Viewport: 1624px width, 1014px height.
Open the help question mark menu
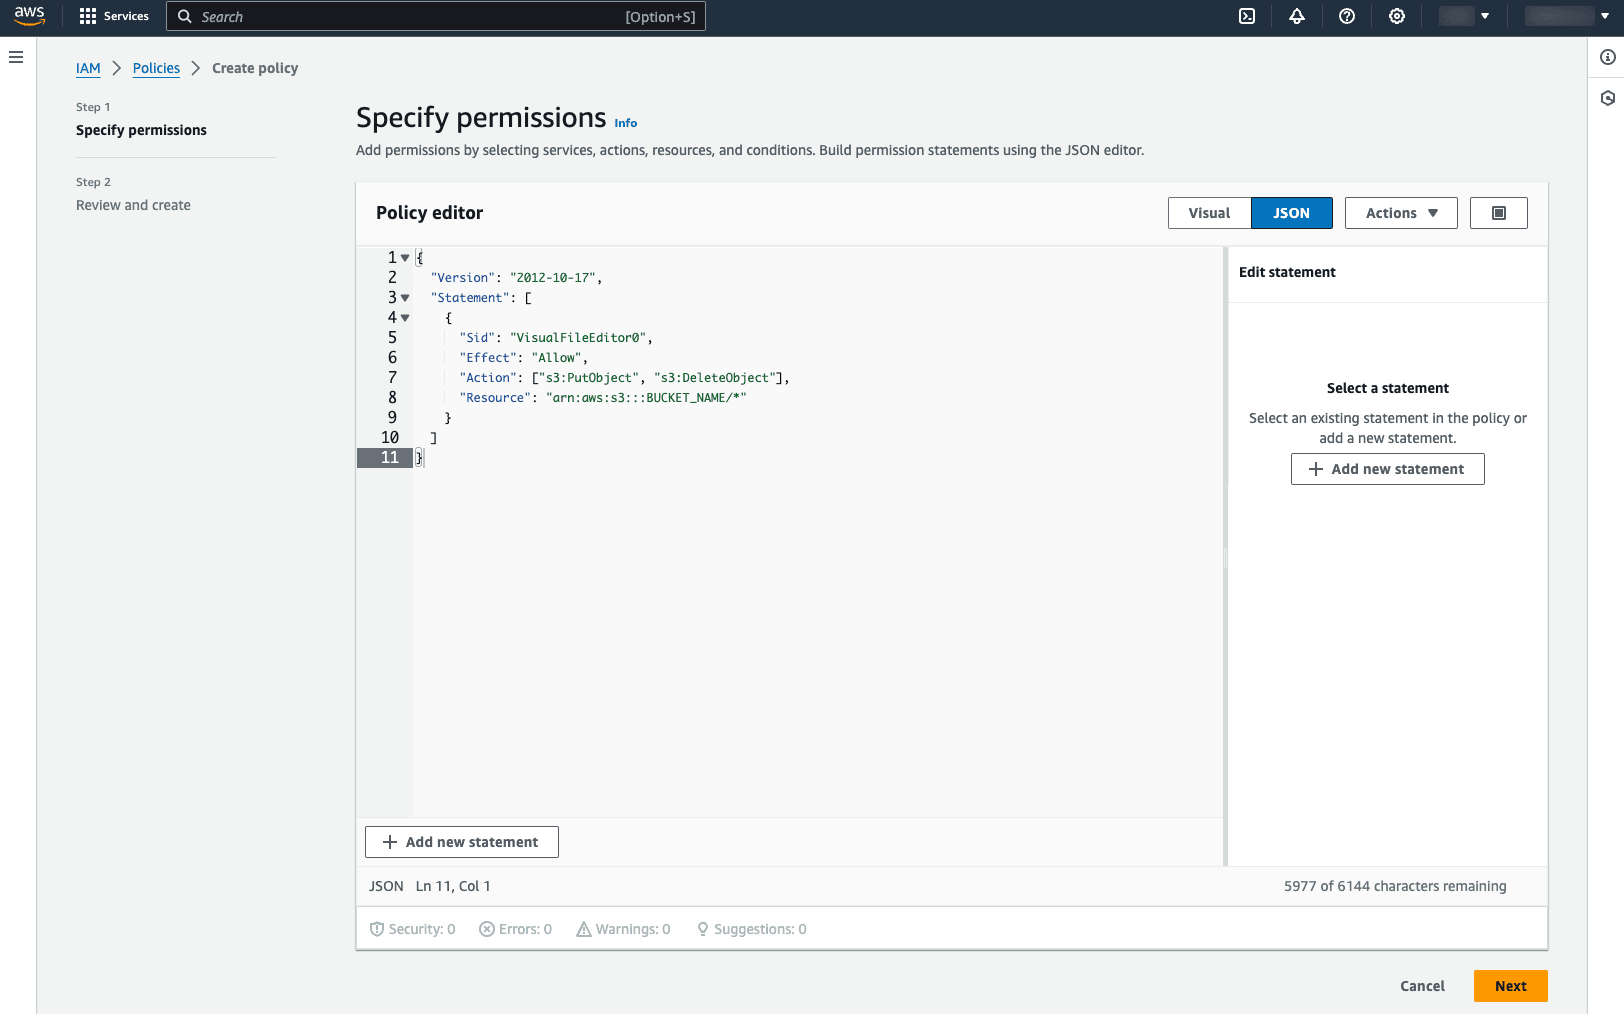click(1346, 16)
